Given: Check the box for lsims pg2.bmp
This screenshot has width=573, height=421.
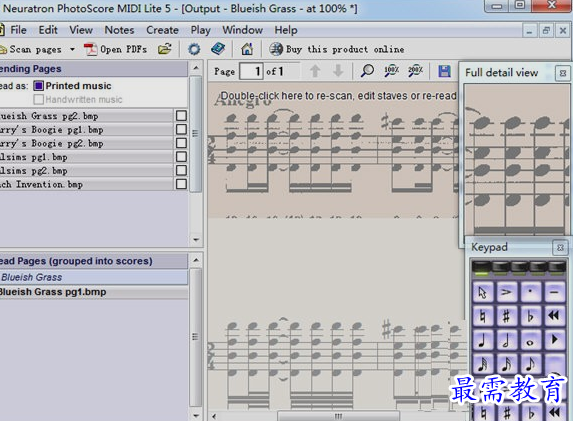Looking at the screenshot, I should point(181,170).
